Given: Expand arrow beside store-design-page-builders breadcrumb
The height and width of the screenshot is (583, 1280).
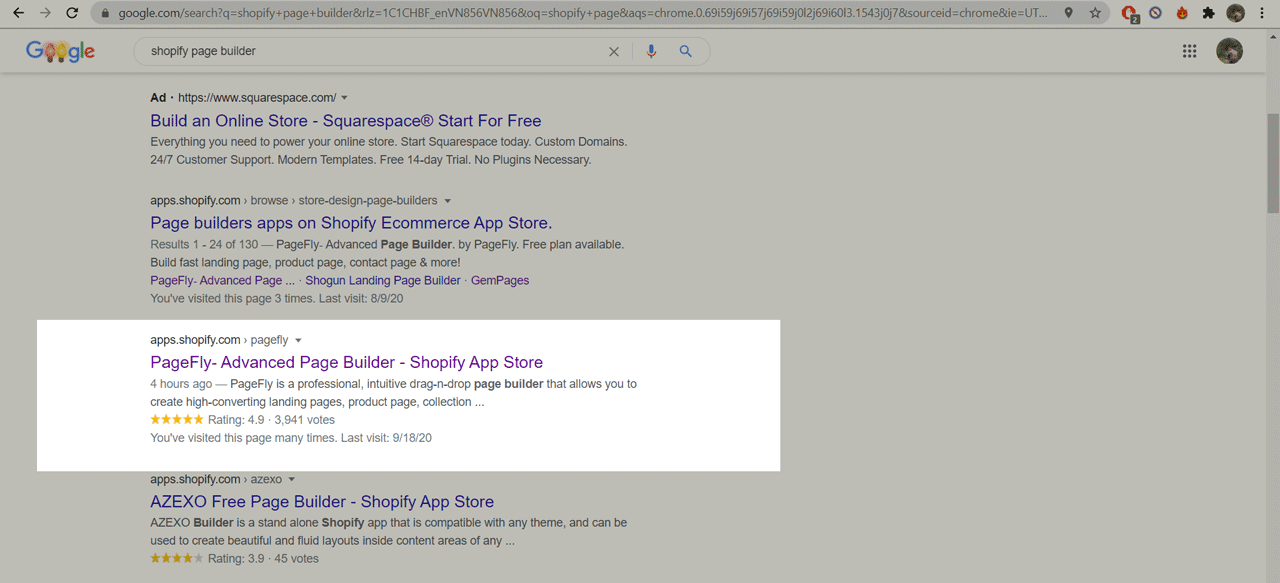Looking at the screenshot, I should pyautogui.click(x=448, y=201).
